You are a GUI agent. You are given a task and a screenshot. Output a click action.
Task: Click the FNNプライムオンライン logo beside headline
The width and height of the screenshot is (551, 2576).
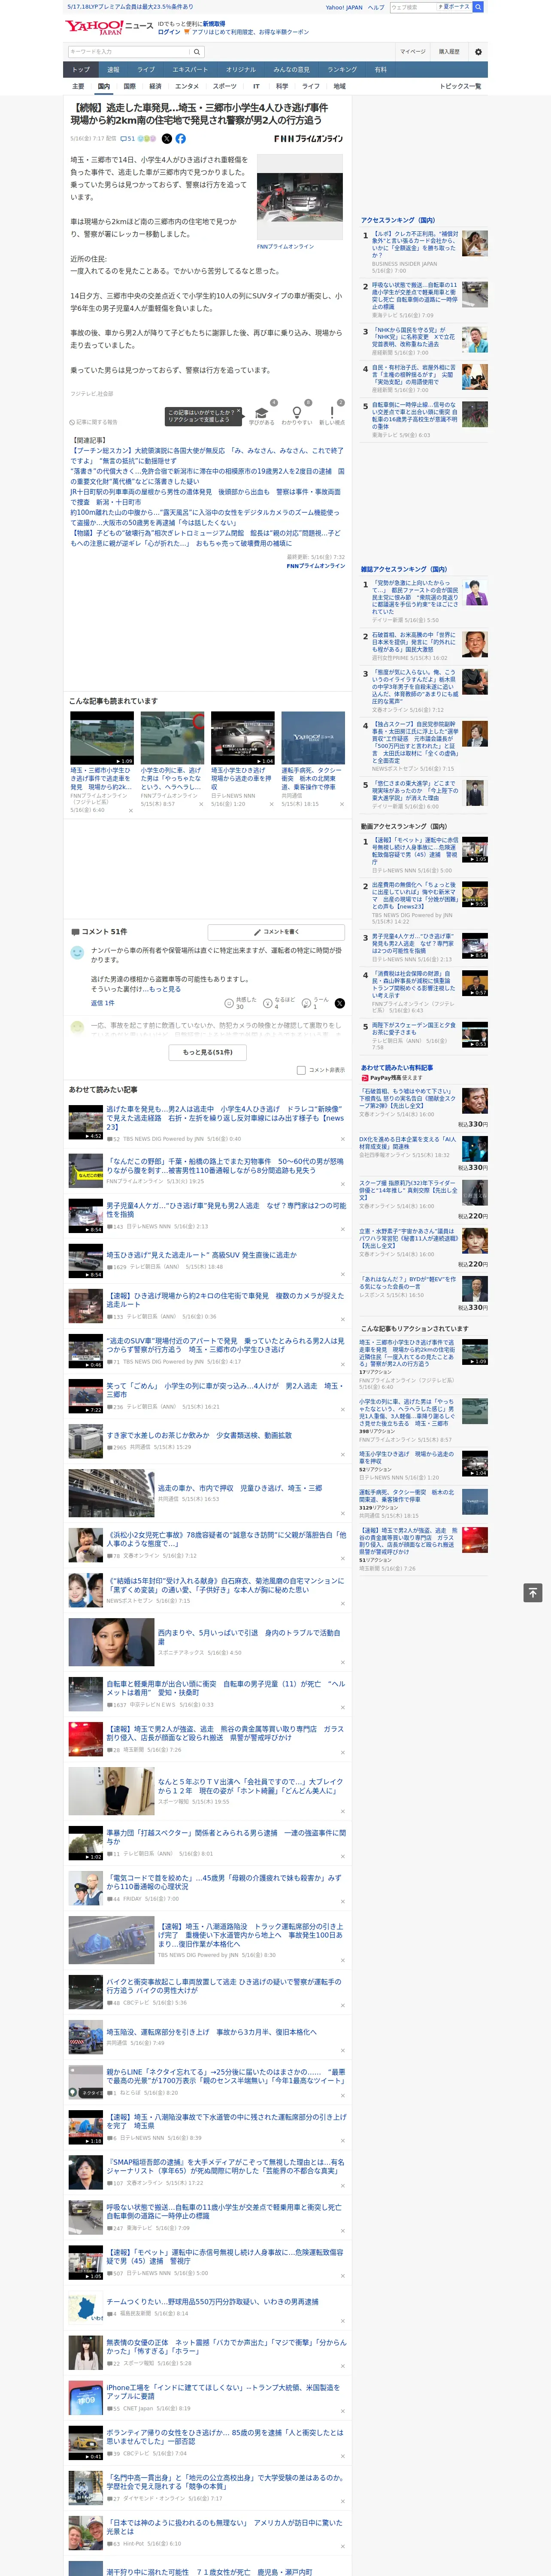click(x=308, y=139)
